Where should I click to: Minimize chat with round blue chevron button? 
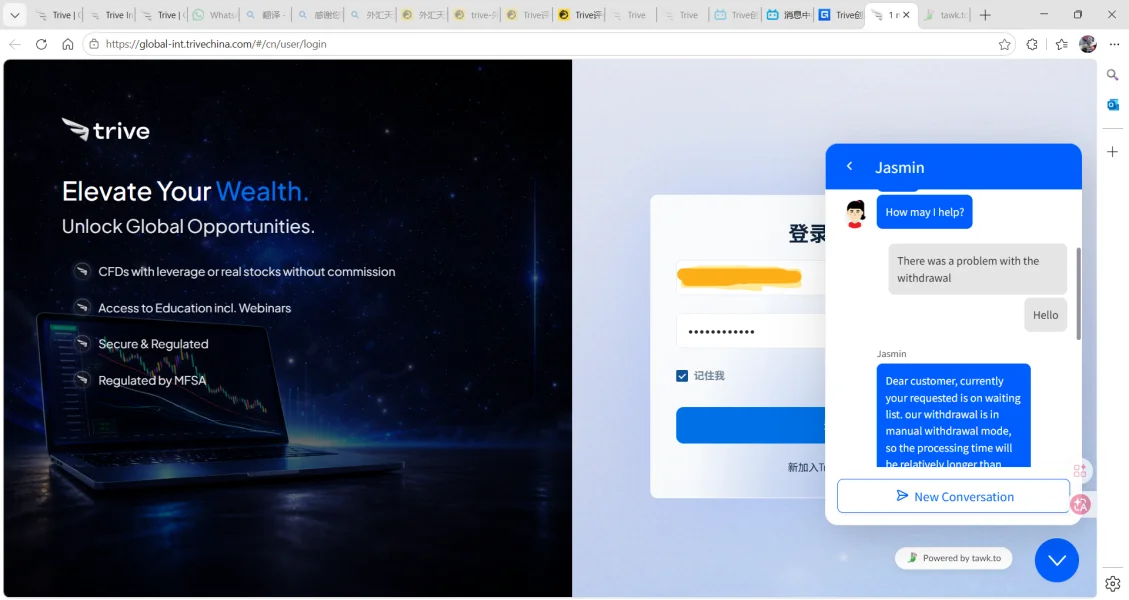pyautogui.click(x=1056, y=560)
